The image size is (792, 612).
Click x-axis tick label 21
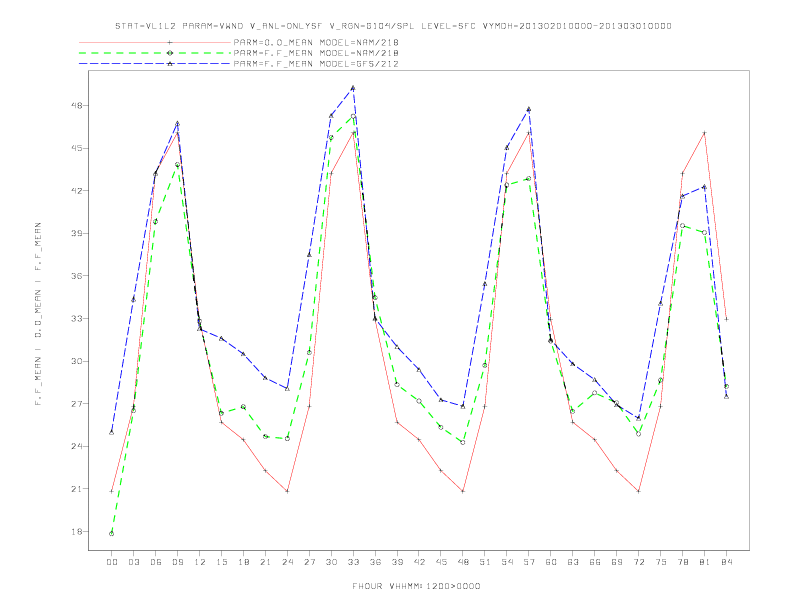265,562
